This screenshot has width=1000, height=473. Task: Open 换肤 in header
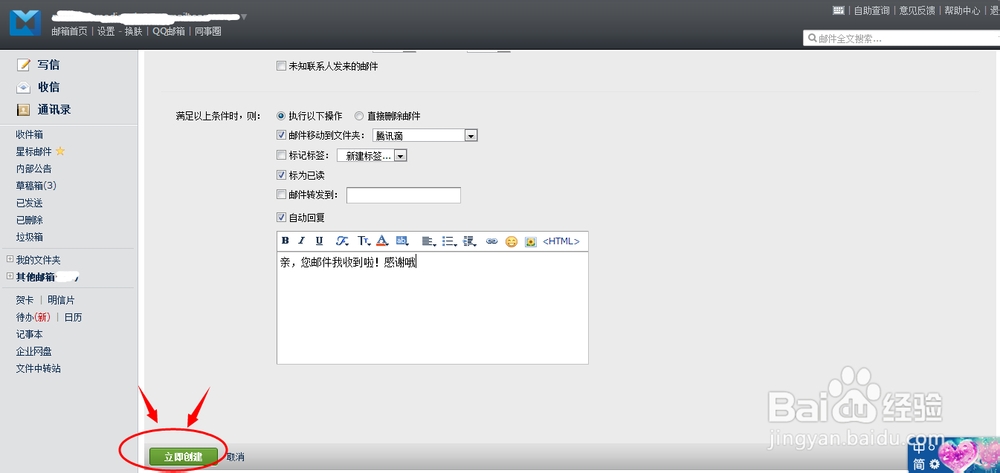(133, 31)
